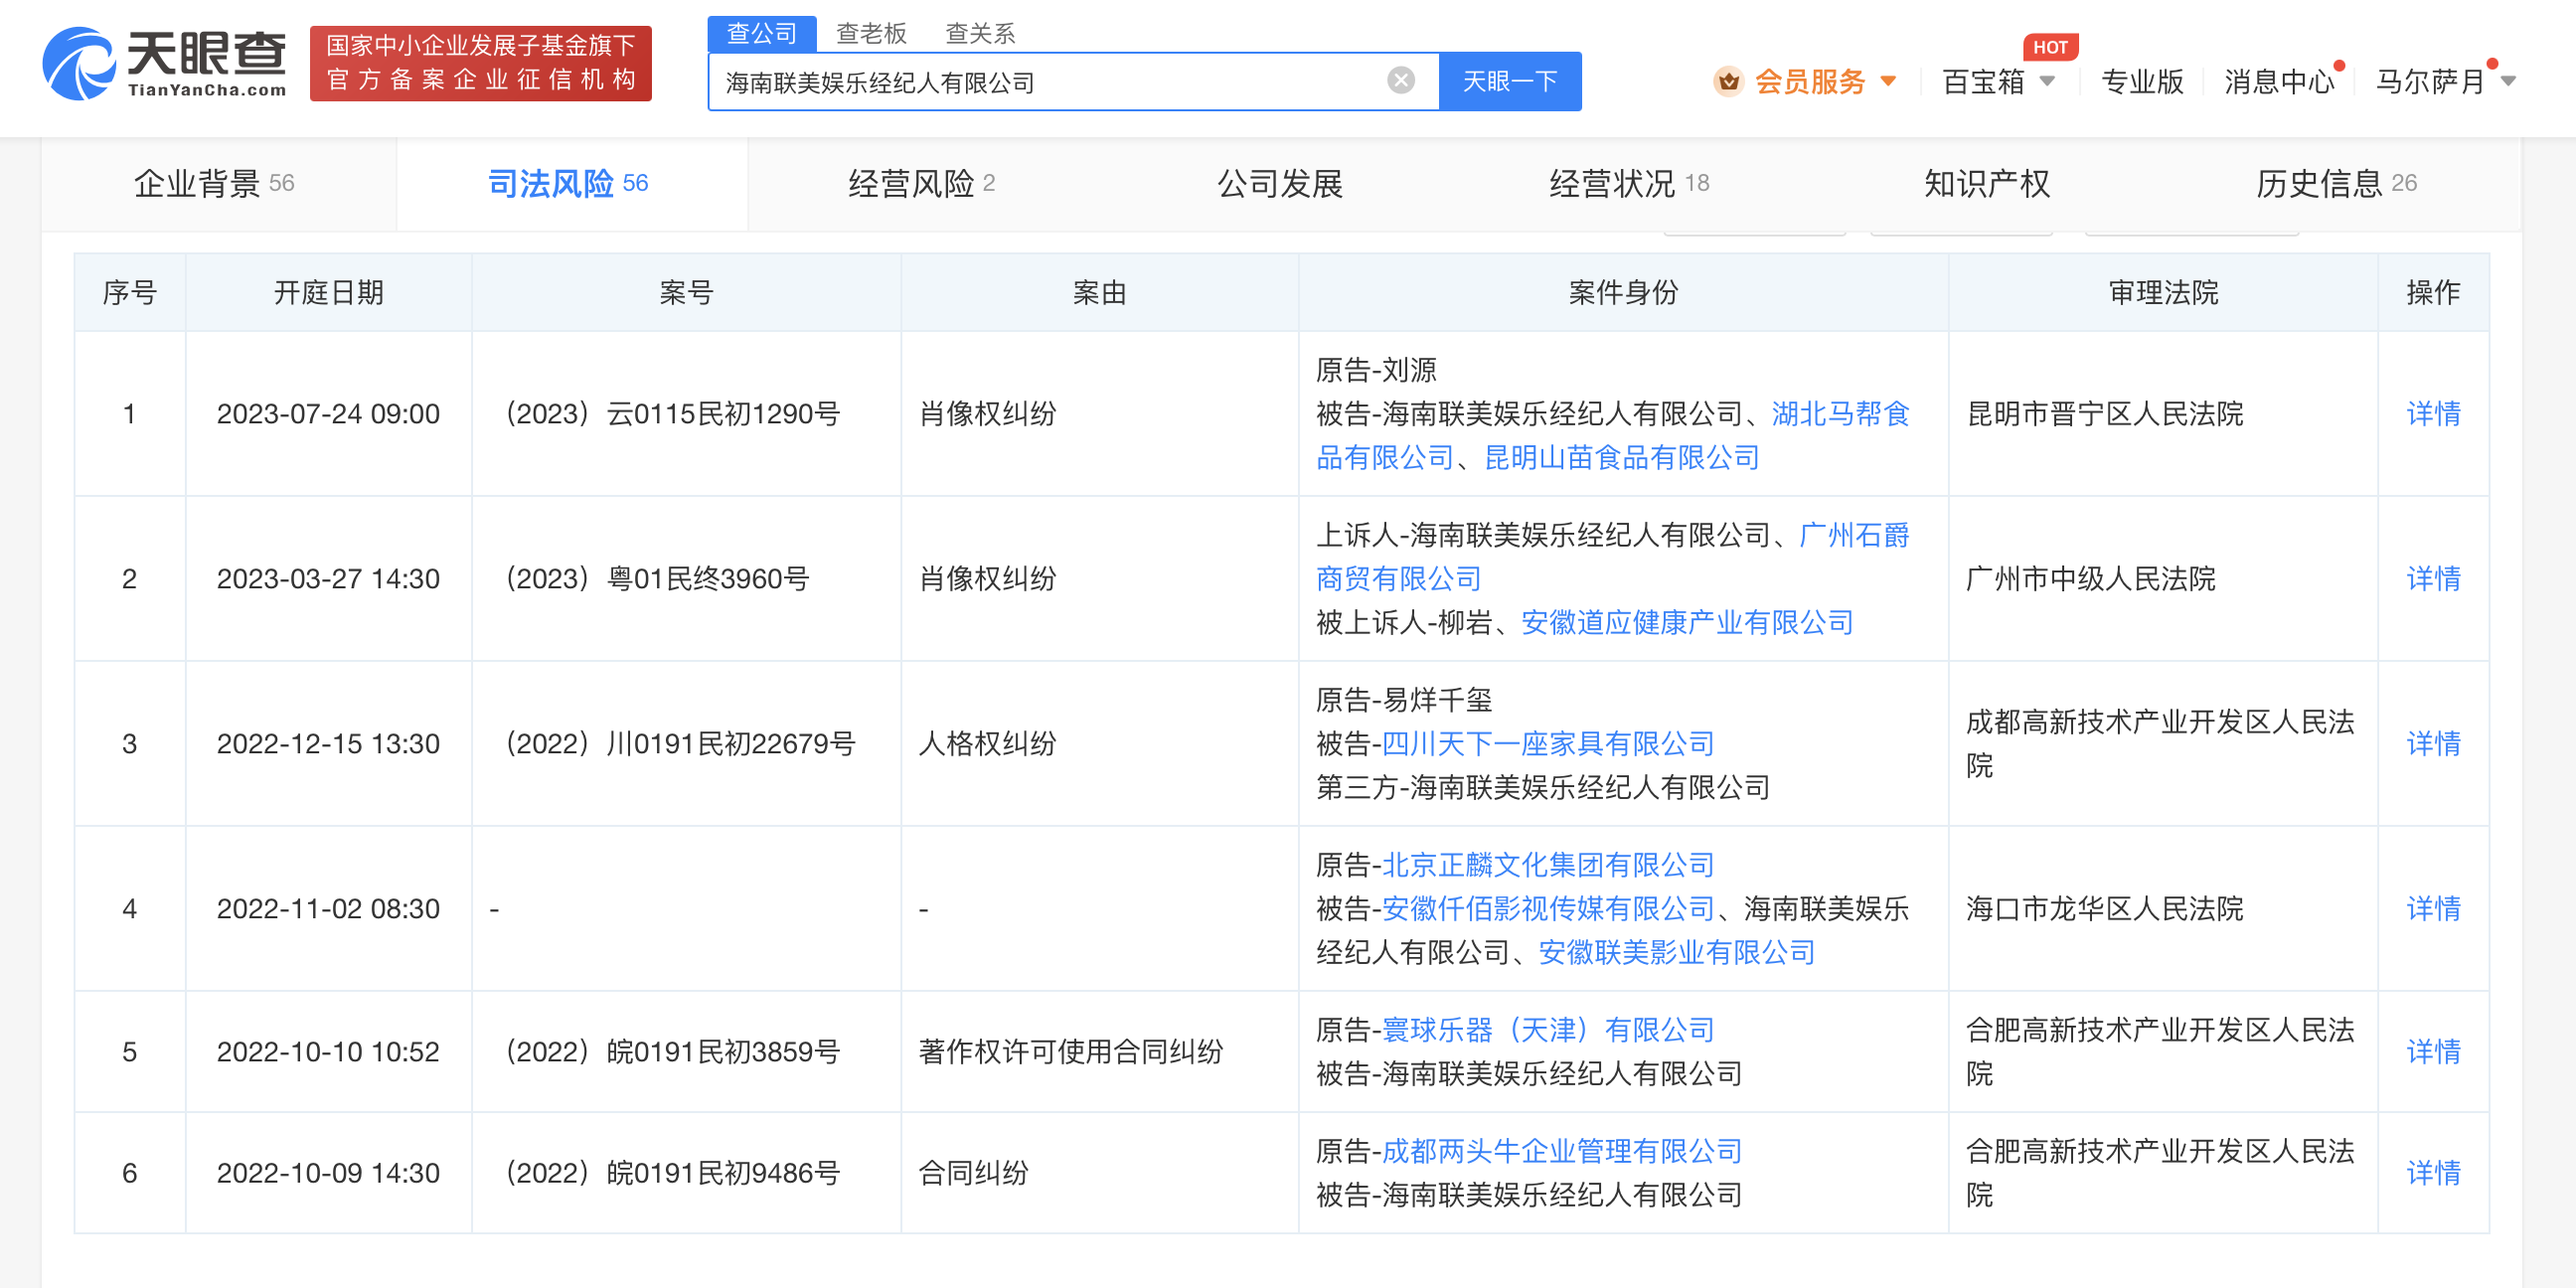The height and width of the screenshot is (1288, 2576).
Task: Open 昆明山苗食品有限公司 link
Action: click(1621, 458)
